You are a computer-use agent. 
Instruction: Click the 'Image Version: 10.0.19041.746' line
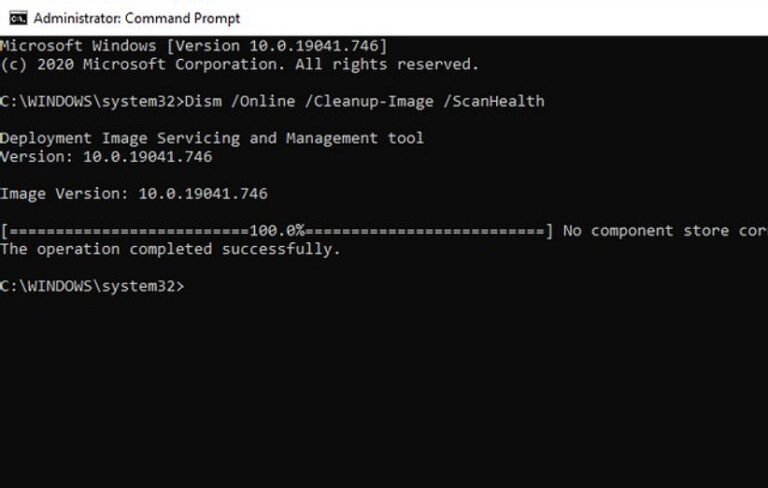coord(133,194)
